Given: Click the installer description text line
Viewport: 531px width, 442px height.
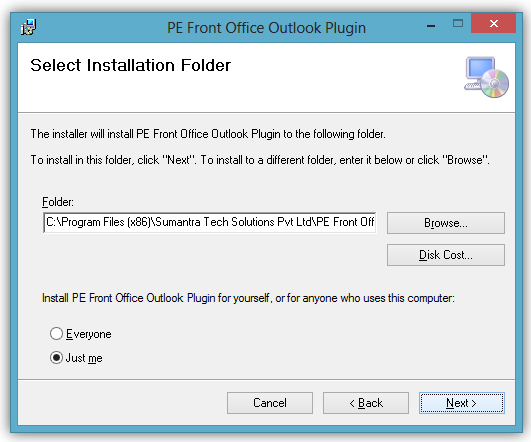Looking at the screenshot, I should (x=208, y=134).
